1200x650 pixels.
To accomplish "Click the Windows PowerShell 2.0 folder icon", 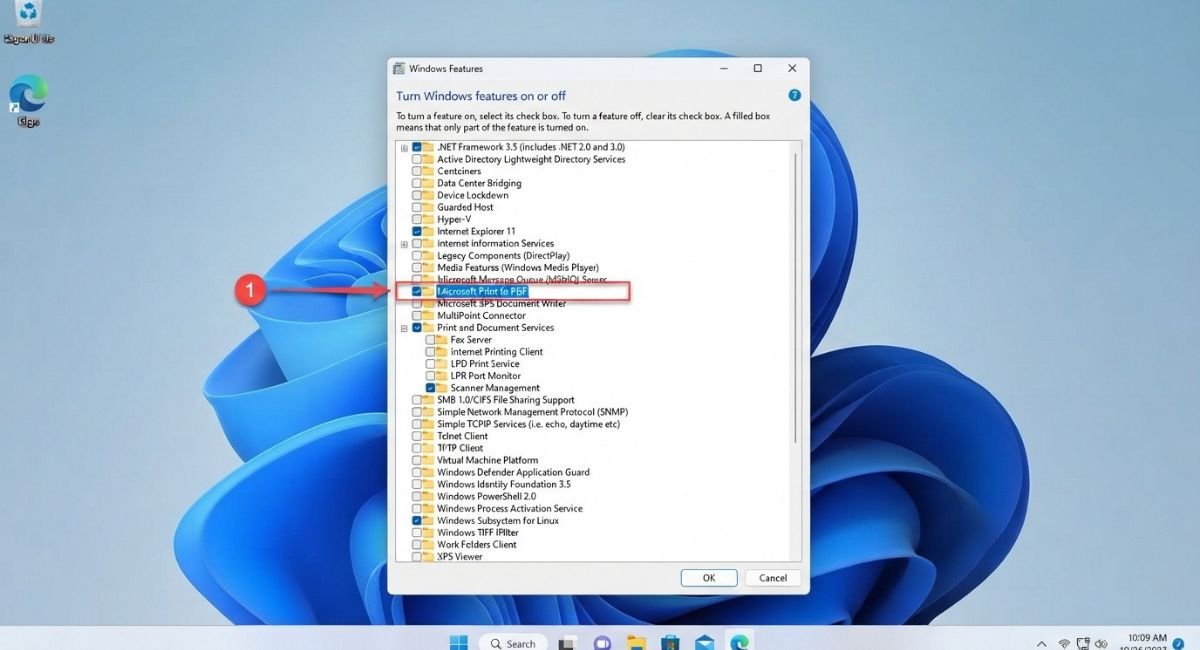I will pyautogui.click(x=428, y=496).
